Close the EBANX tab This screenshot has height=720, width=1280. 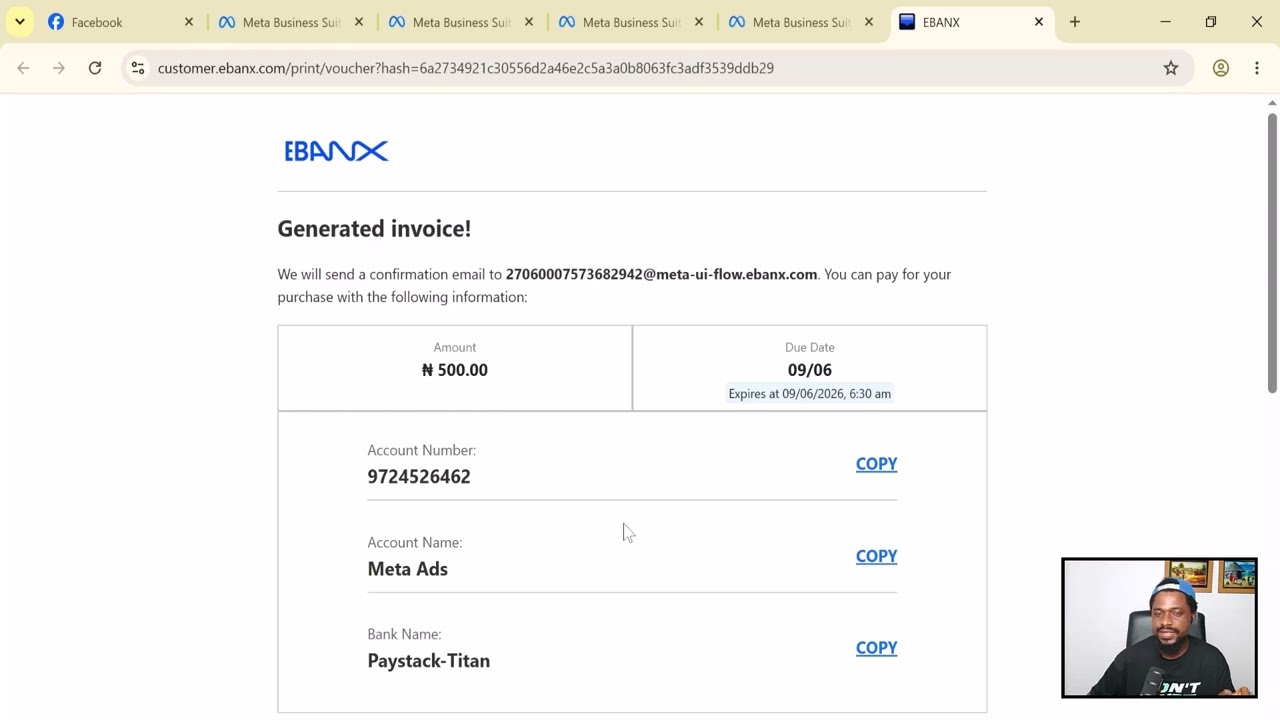coord(1039,22)
